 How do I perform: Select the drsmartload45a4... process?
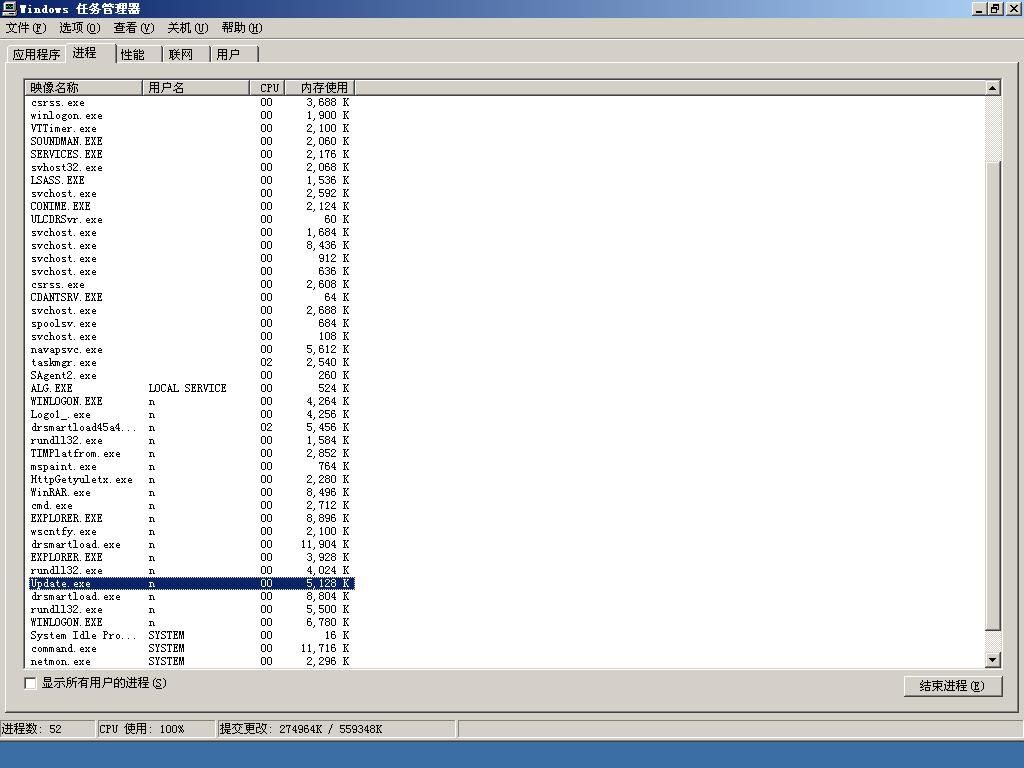pyautogui.click(x=190, y=428)
